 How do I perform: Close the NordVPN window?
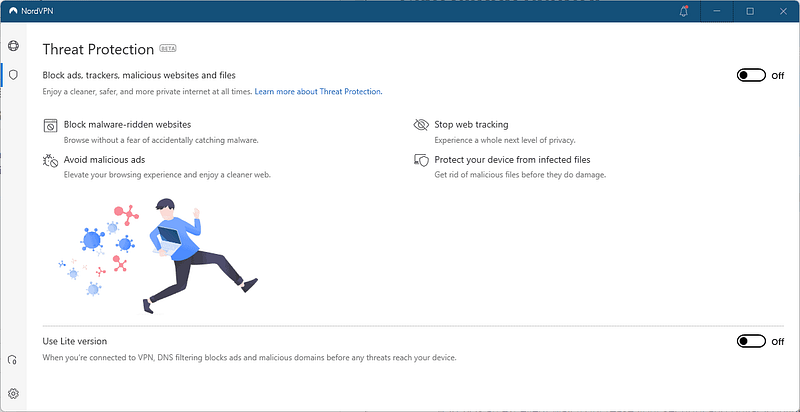pos(783,11)
